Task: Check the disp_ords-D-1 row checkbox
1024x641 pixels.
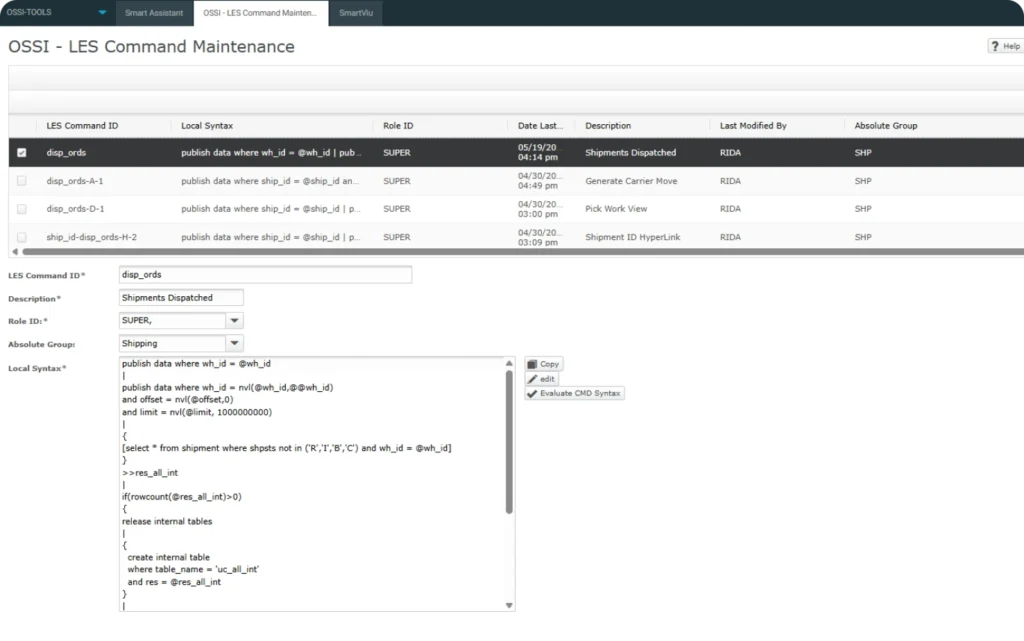Action: tap(22, 209)
